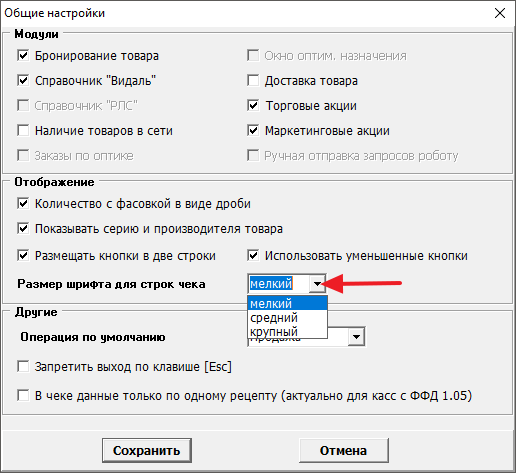Toggle Использовать уменьшенные кнопки checkbox
This screenshot has height=473, width=516.
click(253, 256)
